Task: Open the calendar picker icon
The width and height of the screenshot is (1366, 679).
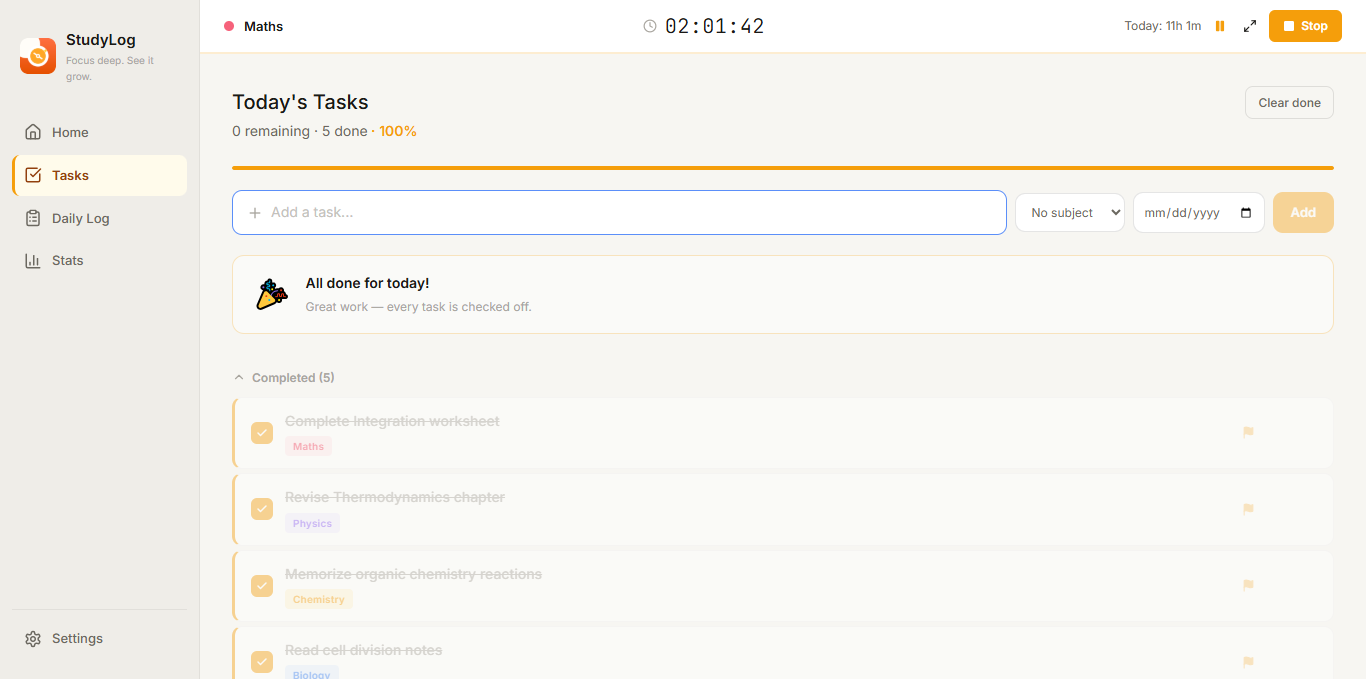Action: pos(1245,212)
